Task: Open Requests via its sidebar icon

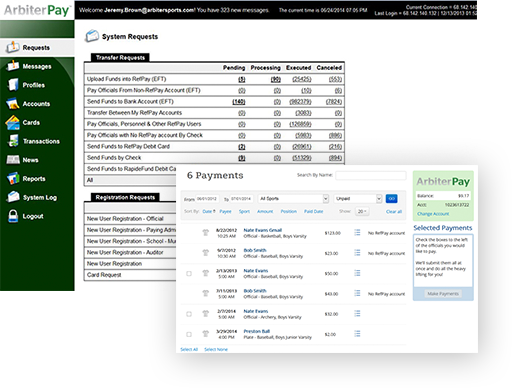Action: click(13, 47)
